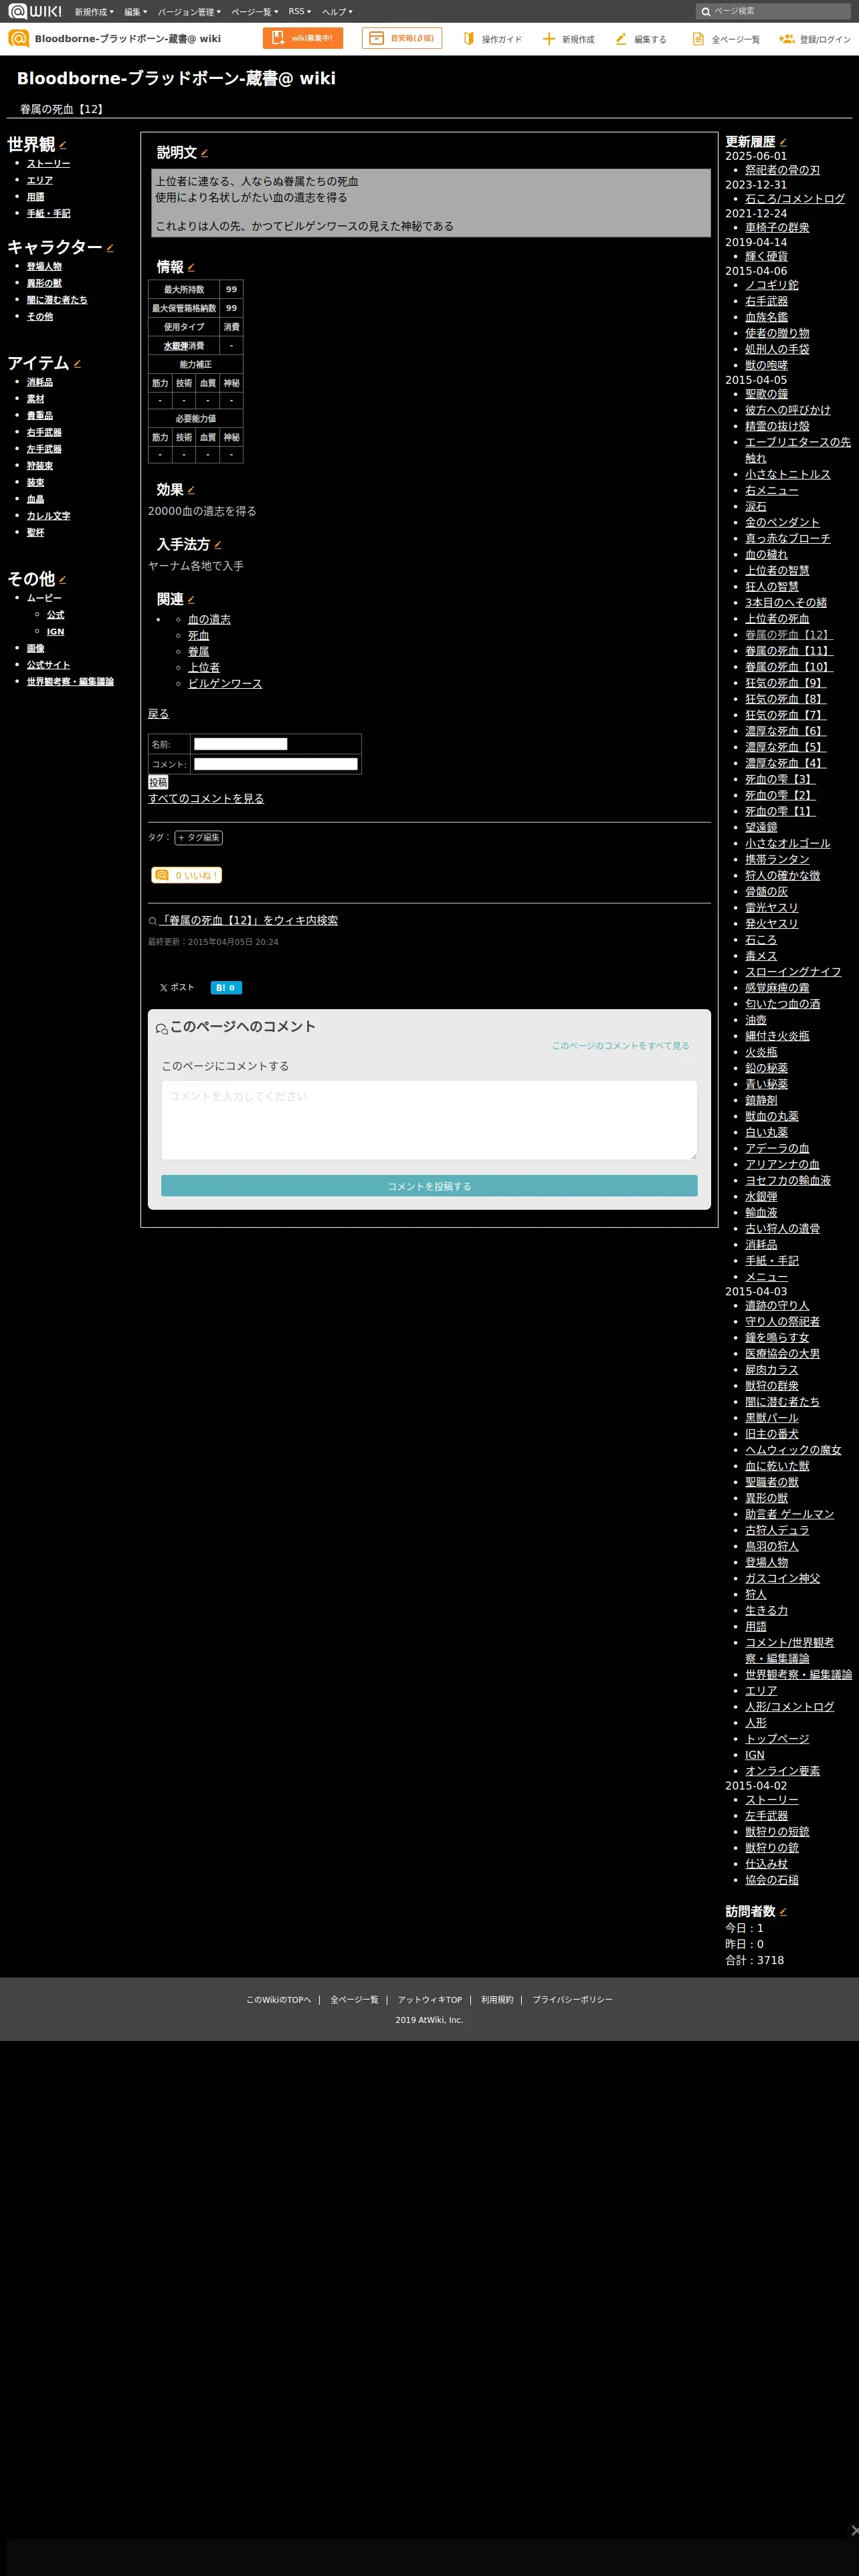859x2576 pixels.
Task: Click the page title Bloodborne wiki heading
Action: [x=176, y=78]
